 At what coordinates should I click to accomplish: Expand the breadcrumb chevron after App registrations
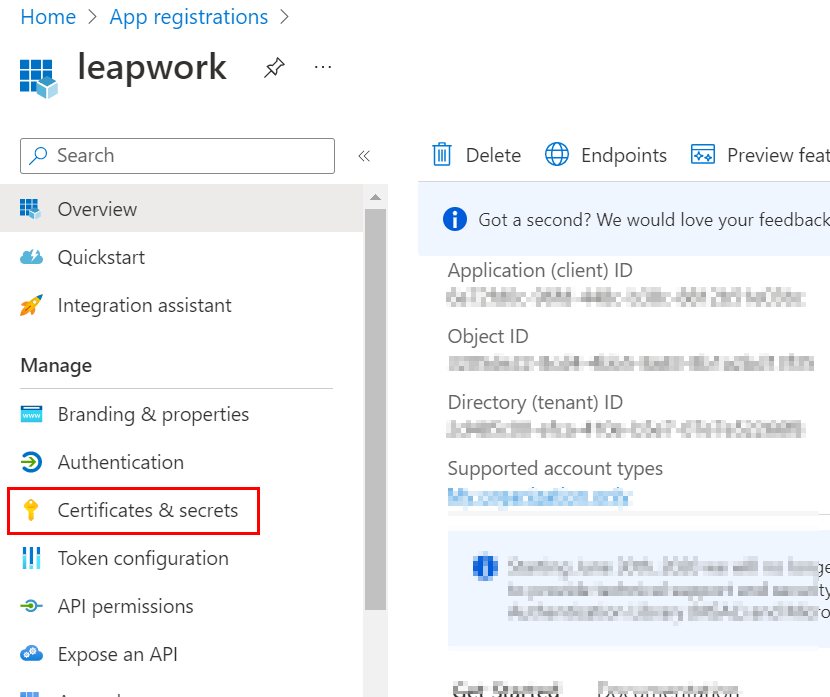[x=285, y=17]
